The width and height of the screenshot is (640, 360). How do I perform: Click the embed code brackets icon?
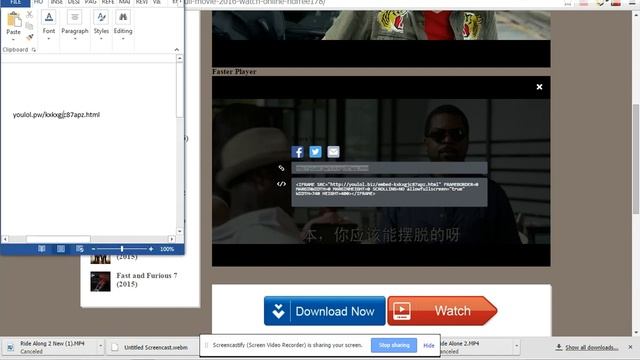click(x=281, y=184)
